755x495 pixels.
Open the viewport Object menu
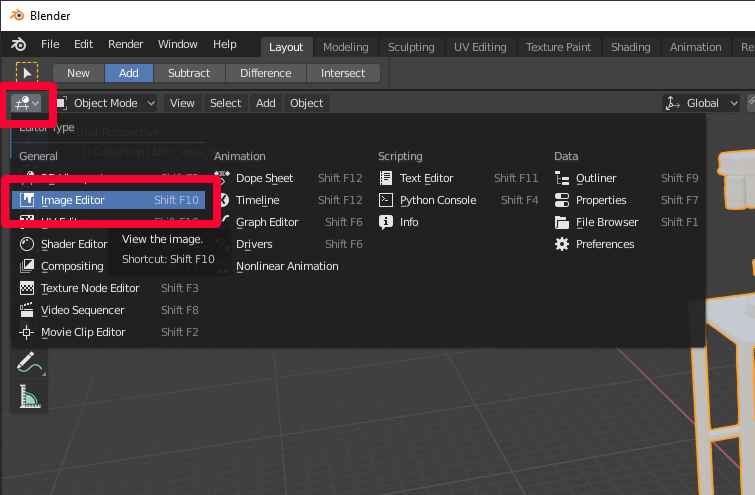[x=306, y=103]
